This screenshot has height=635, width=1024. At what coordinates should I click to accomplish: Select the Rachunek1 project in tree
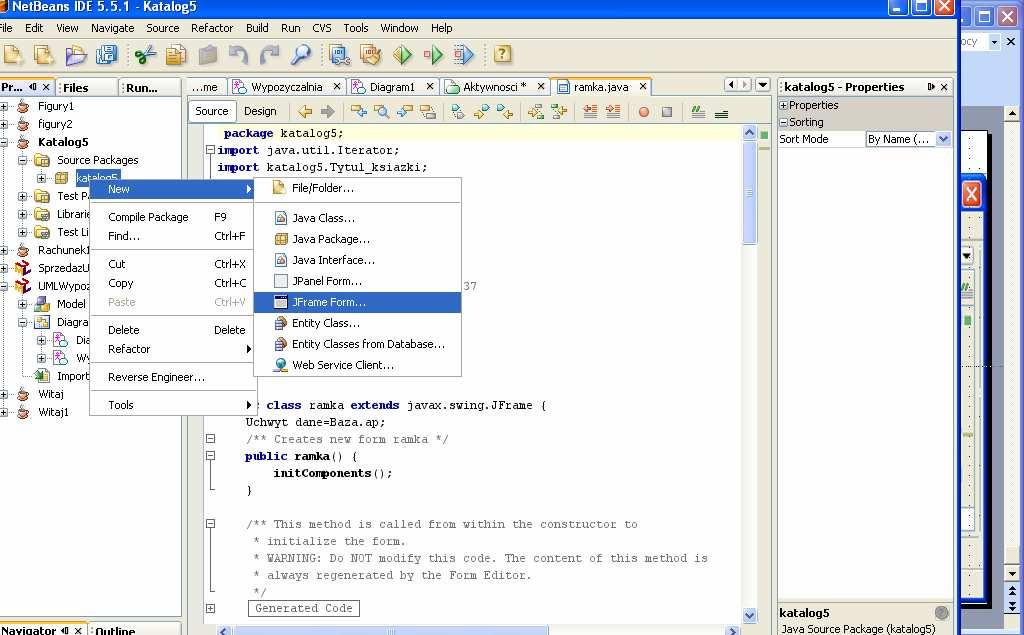pyautogui.click(x=63, y=250)
